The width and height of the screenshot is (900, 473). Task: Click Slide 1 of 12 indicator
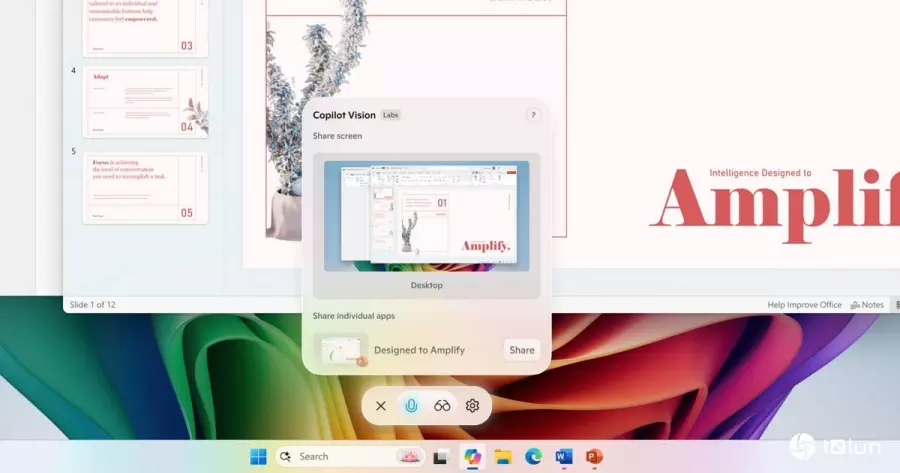[x=92, y=305]
